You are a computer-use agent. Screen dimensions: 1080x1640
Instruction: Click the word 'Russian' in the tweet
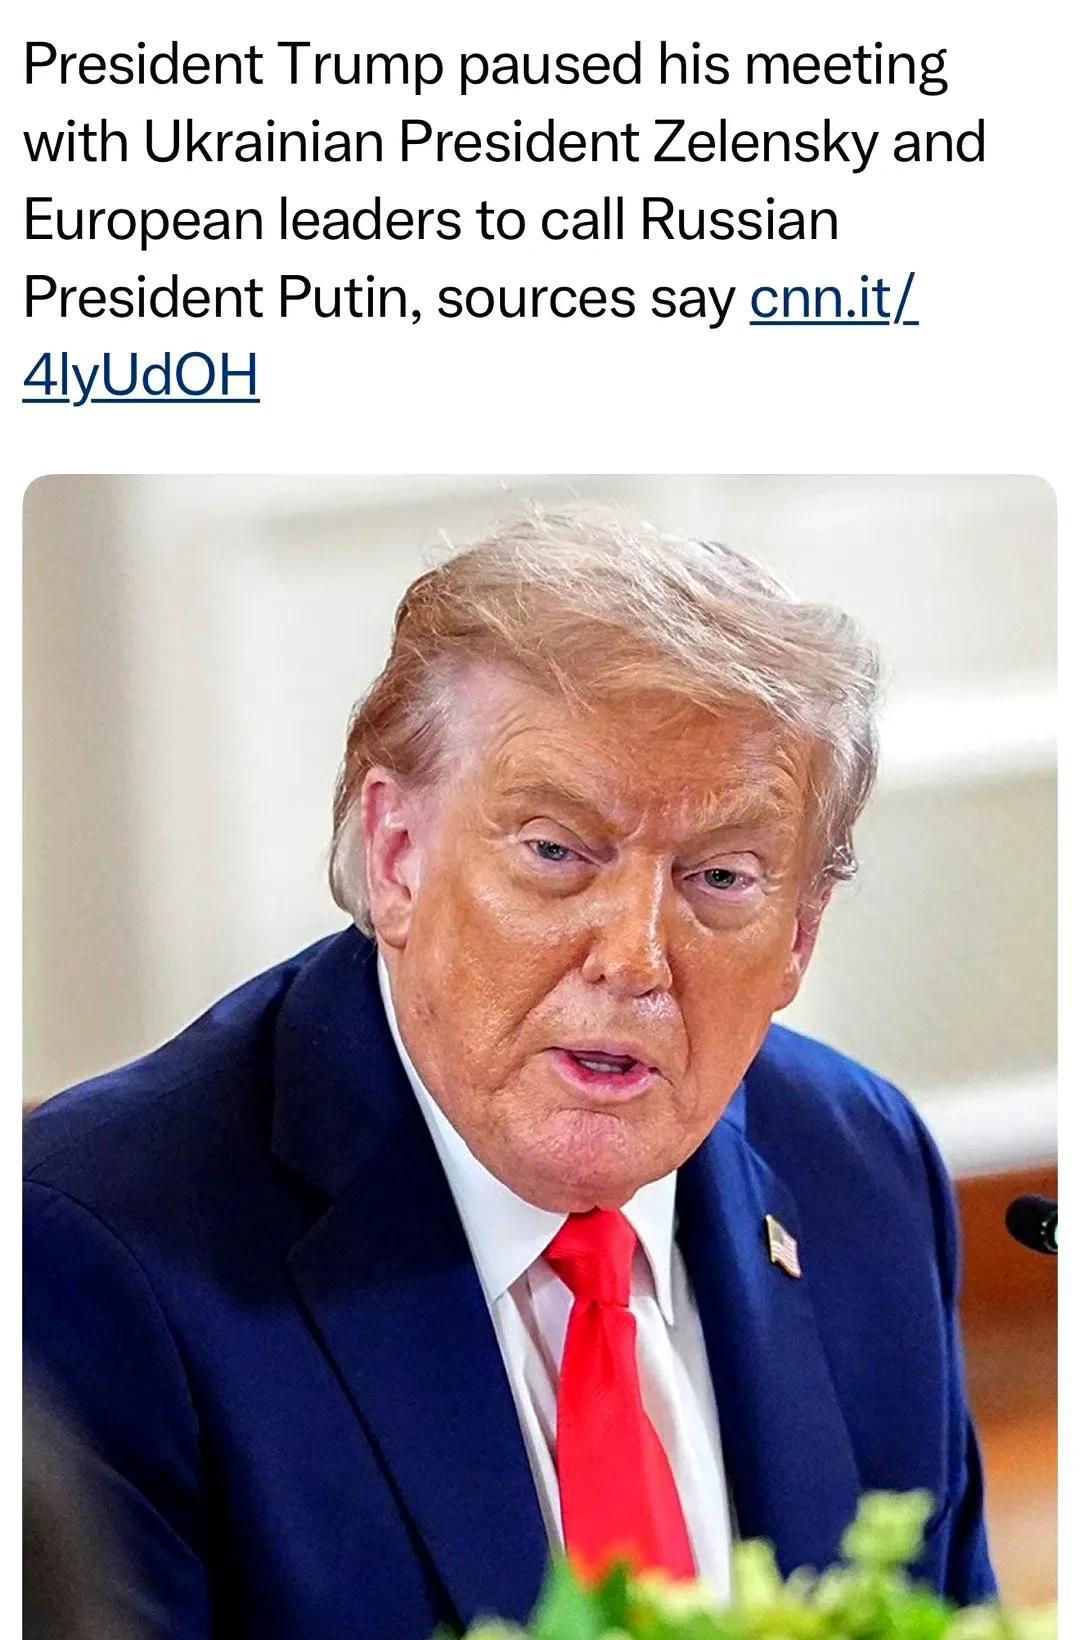click(x=739, y=220)
